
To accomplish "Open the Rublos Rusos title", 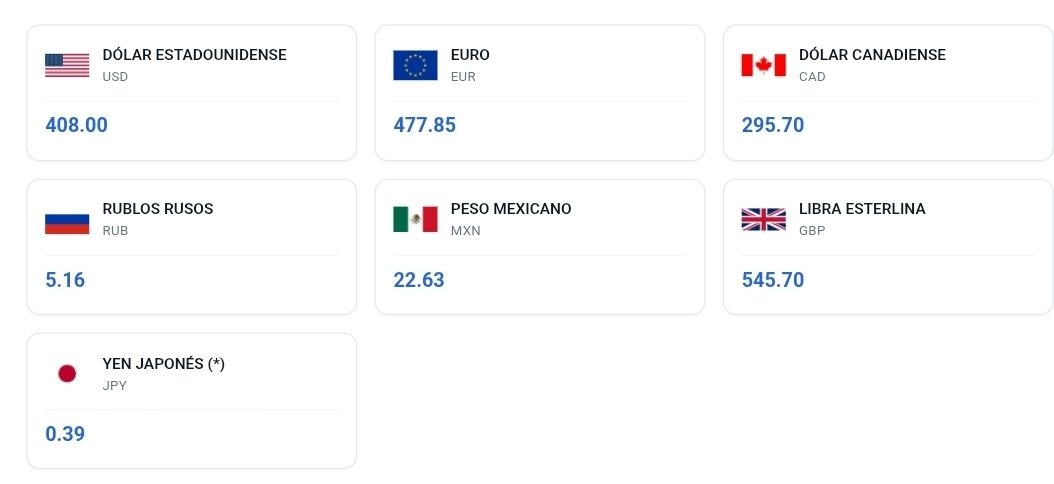I will click(x=158, y=209).
